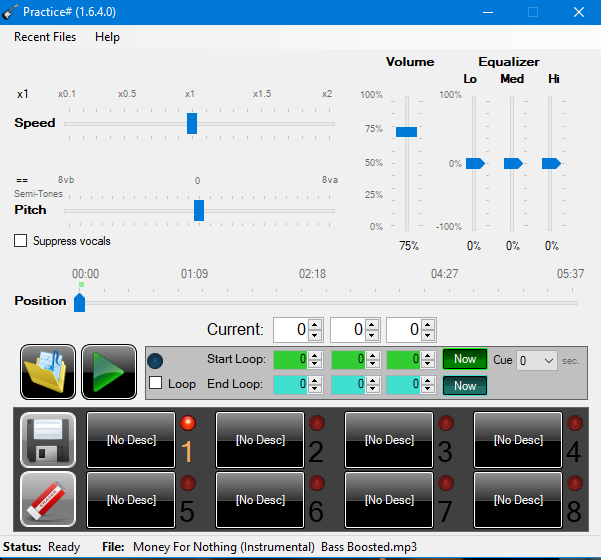Click the floppy disk save presets icon
The image size is (601, 560).
(x=48, y=440)
